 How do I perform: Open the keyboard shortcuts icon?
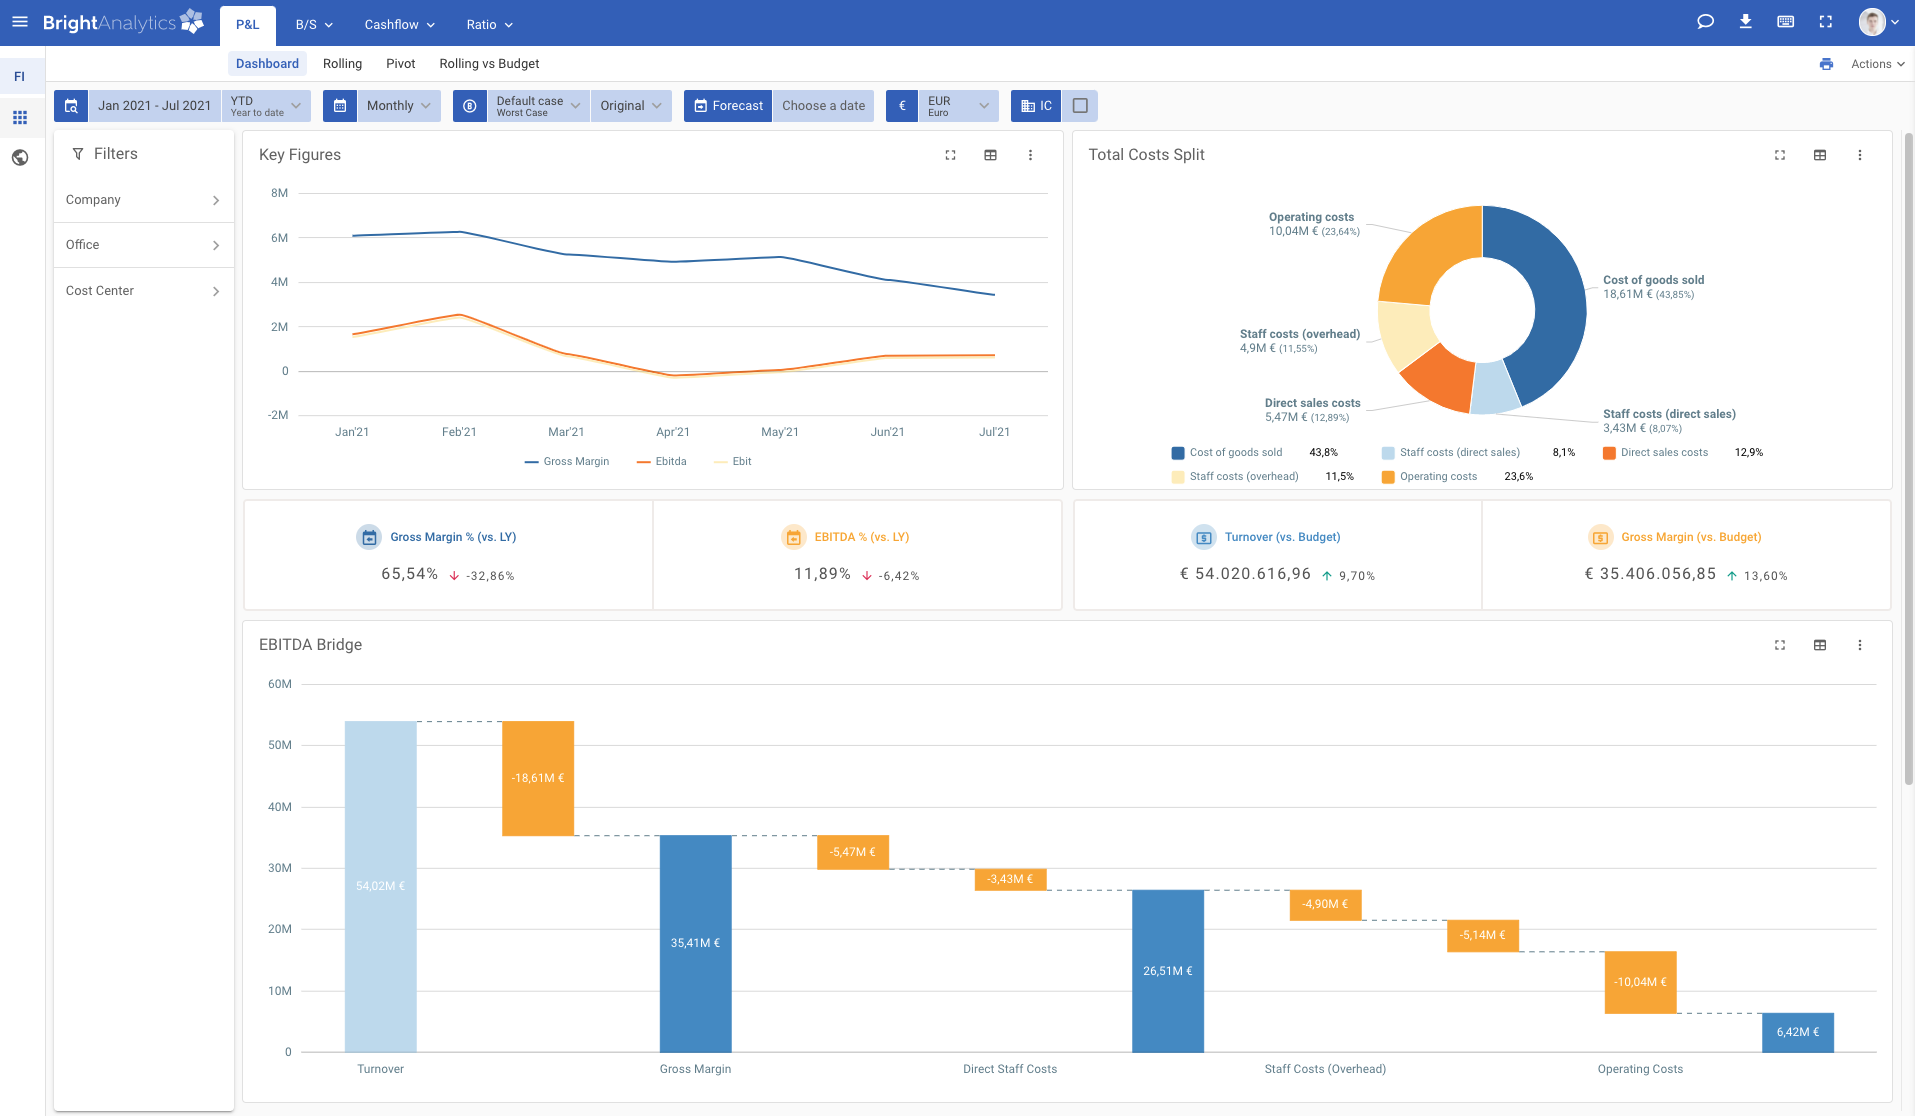(x=1786, y=21)
